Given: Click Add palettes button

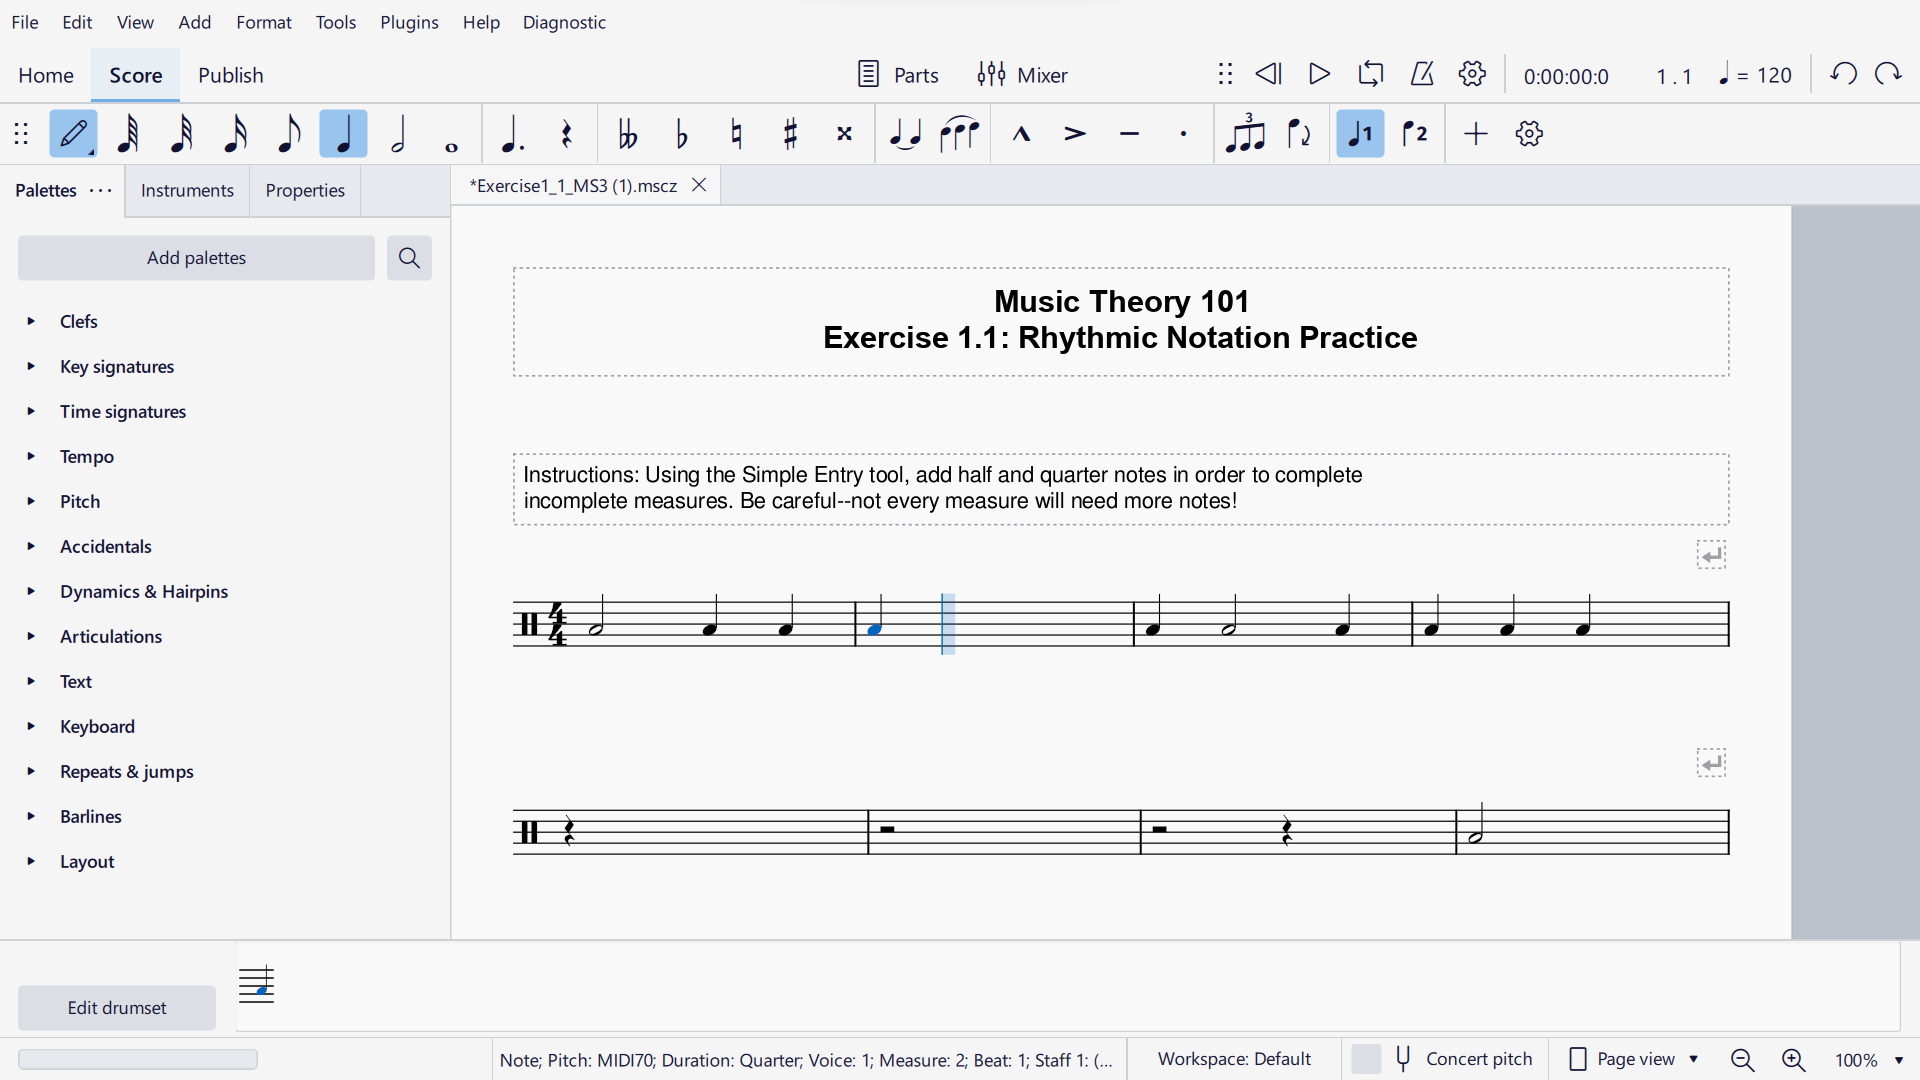Looking at the screenshot, I should point(196,258).
